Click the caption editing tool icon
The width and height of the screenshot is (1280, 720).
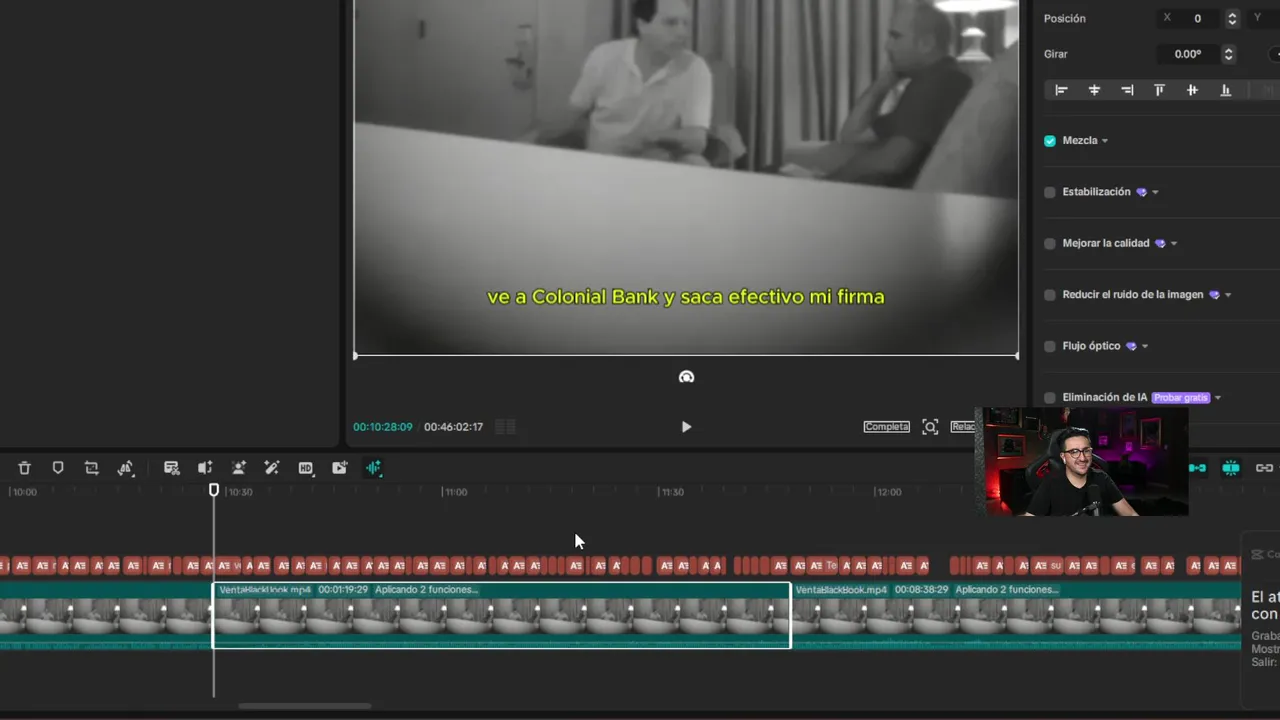pos(172,468)
